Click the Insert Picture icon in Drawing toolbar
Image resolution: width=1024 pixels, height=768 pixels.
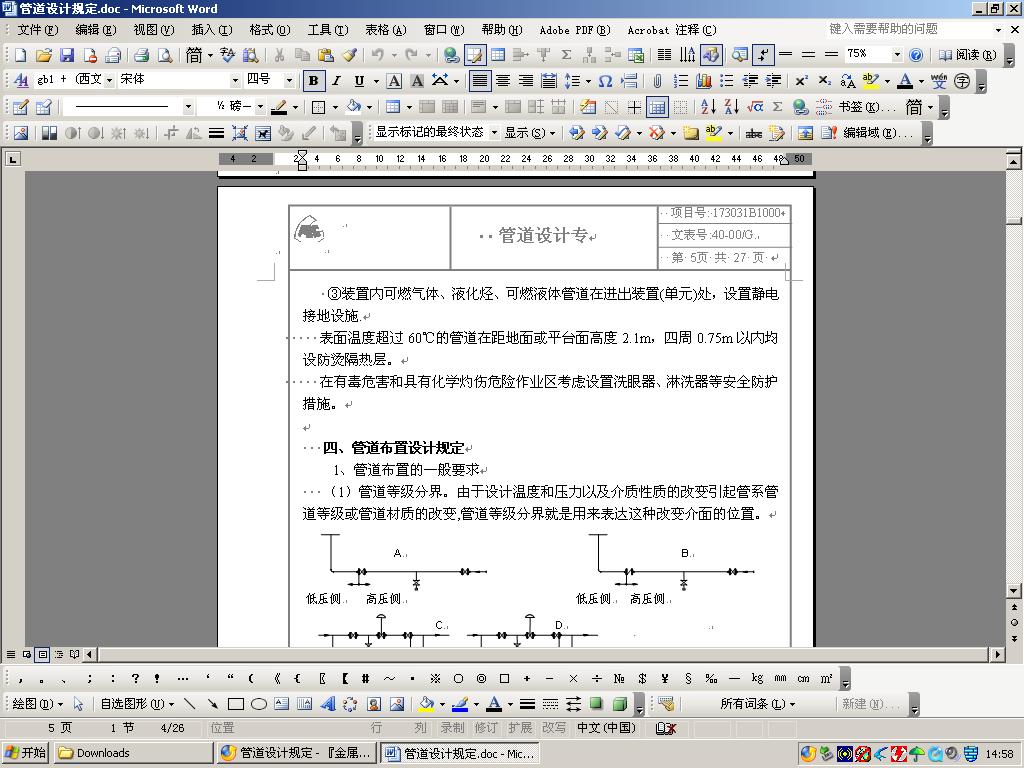point(396,704)
